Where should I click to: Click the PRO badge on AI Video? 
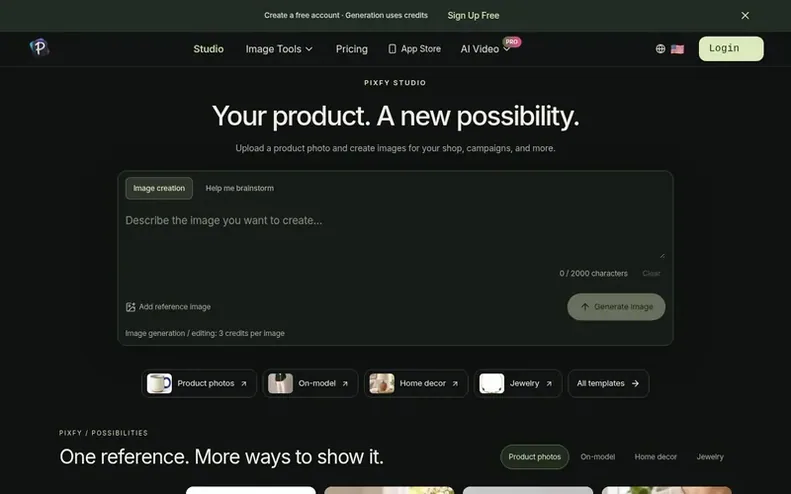coord(512,42)
